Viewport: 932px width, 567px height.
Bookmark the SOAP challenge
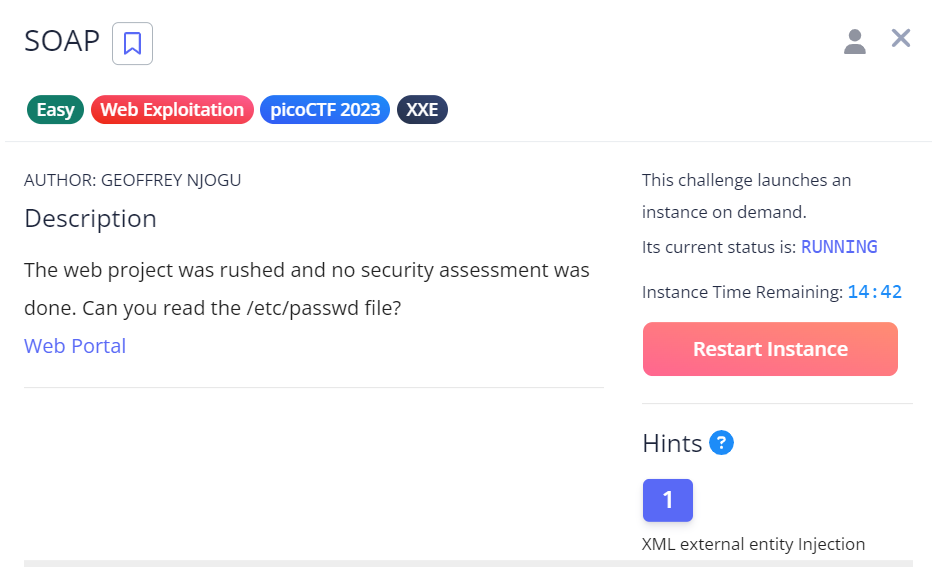point(132,43)
